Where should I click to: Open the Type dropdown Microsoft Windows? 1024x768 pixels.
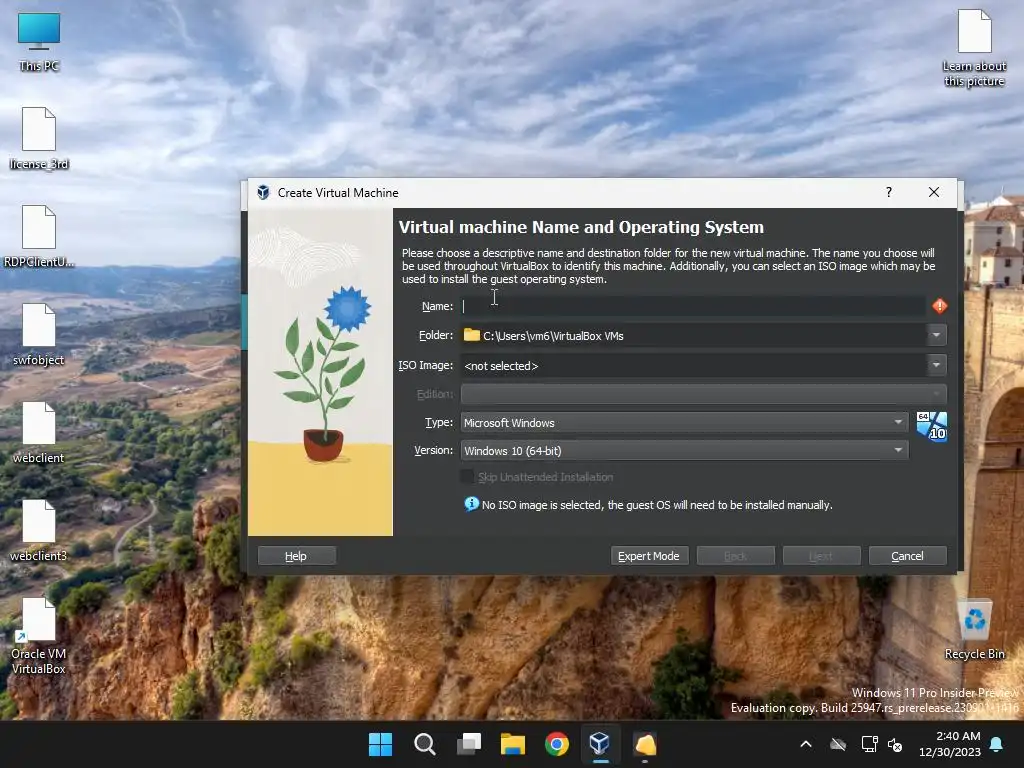684,423
